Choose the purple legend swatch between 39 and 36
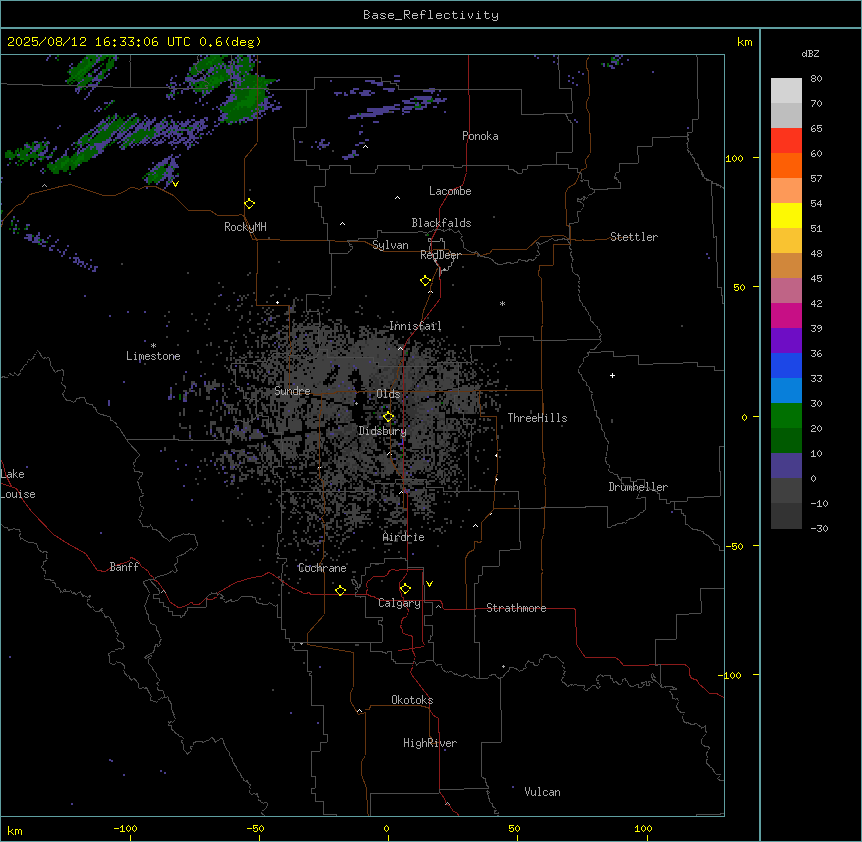Screen dimensions: 862x842 (x=786, y=341)
